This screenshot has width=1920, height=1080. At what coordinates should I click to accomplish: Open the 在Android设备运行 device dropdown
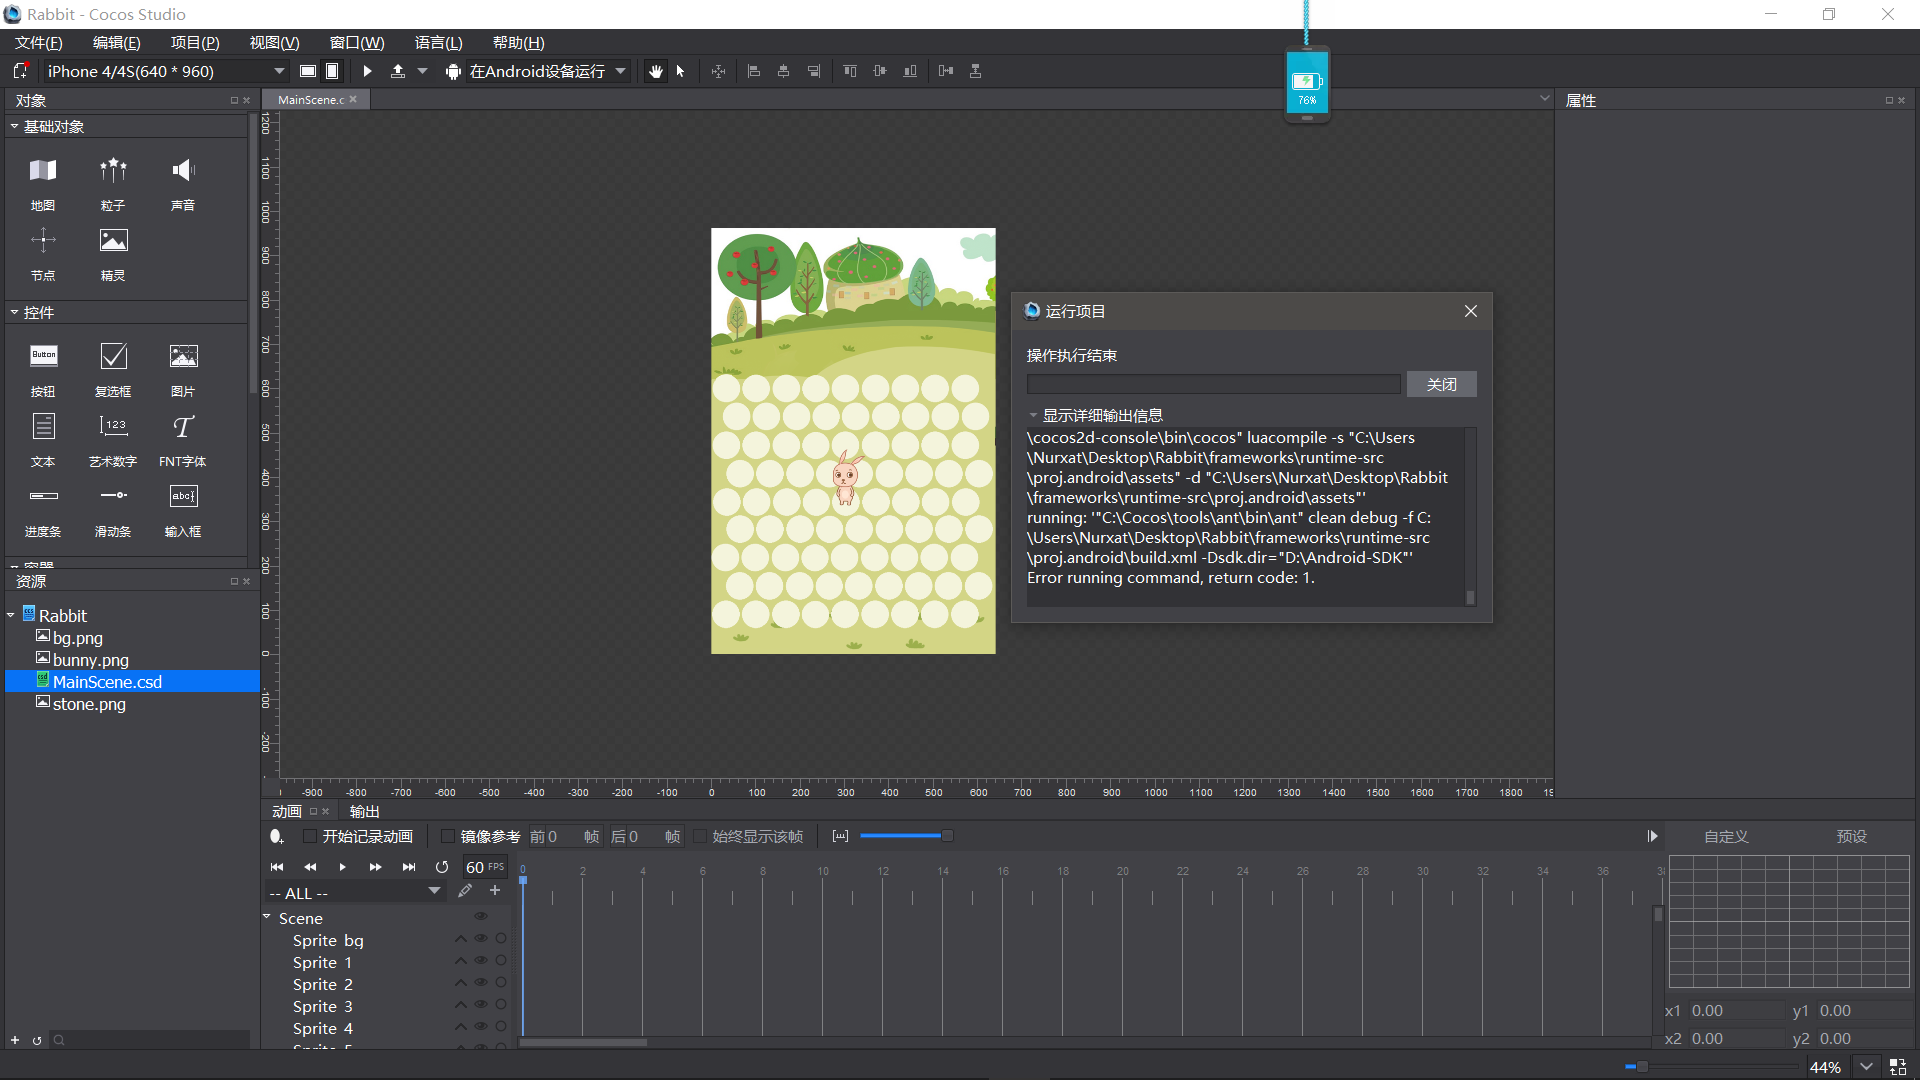point(621,71)
